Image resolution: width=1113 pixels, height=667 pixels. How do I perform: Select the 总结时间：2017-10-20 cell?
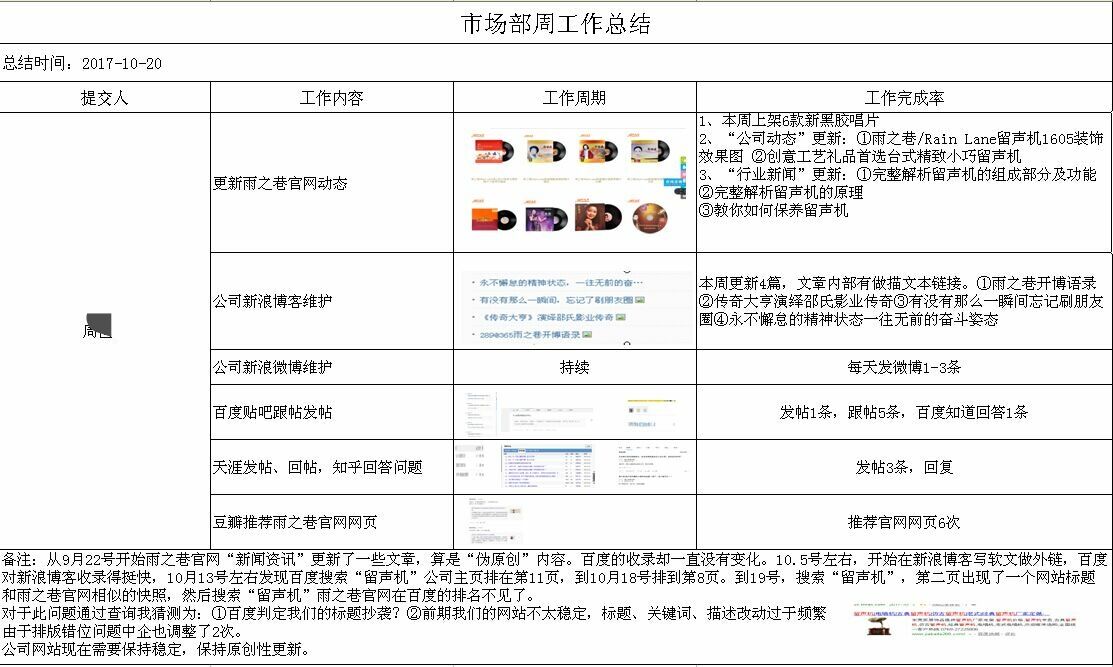tap(556, 63)
